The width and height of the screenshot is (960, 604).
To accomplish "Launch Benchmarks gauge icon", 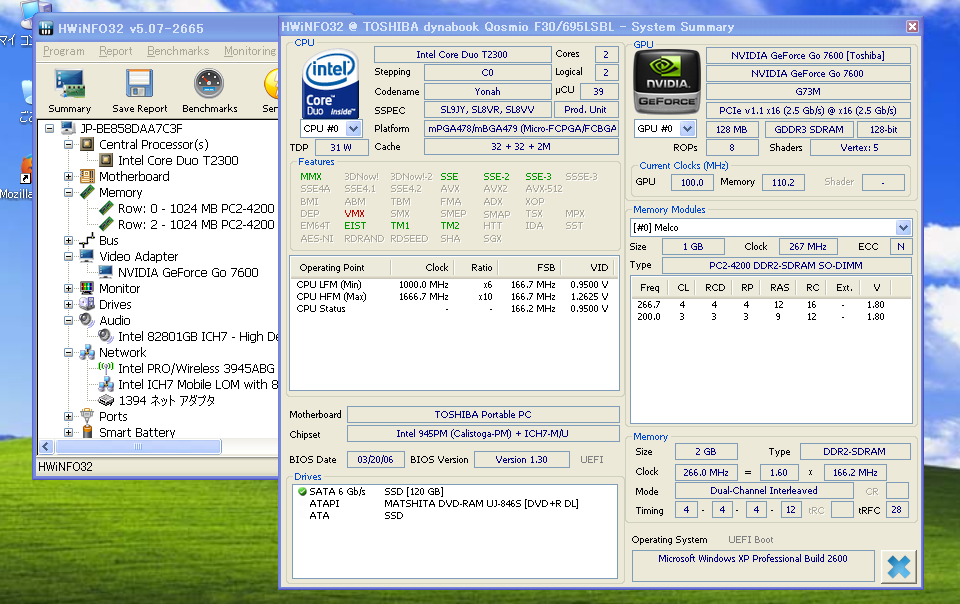I will pyautogui.click(x=209, y=84).
